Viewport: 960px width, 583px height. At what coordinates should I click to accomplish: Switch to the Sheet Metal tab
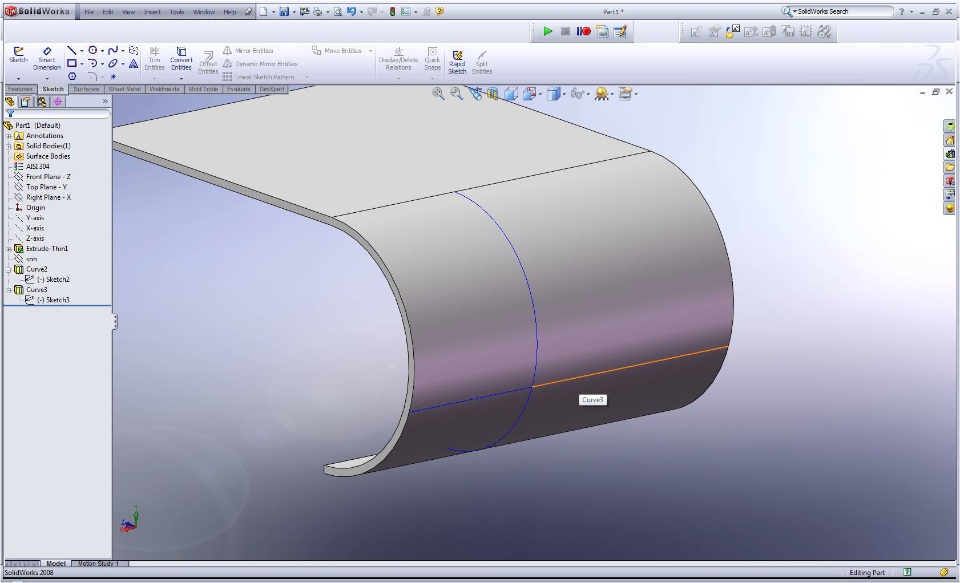(x=125, y=89)
